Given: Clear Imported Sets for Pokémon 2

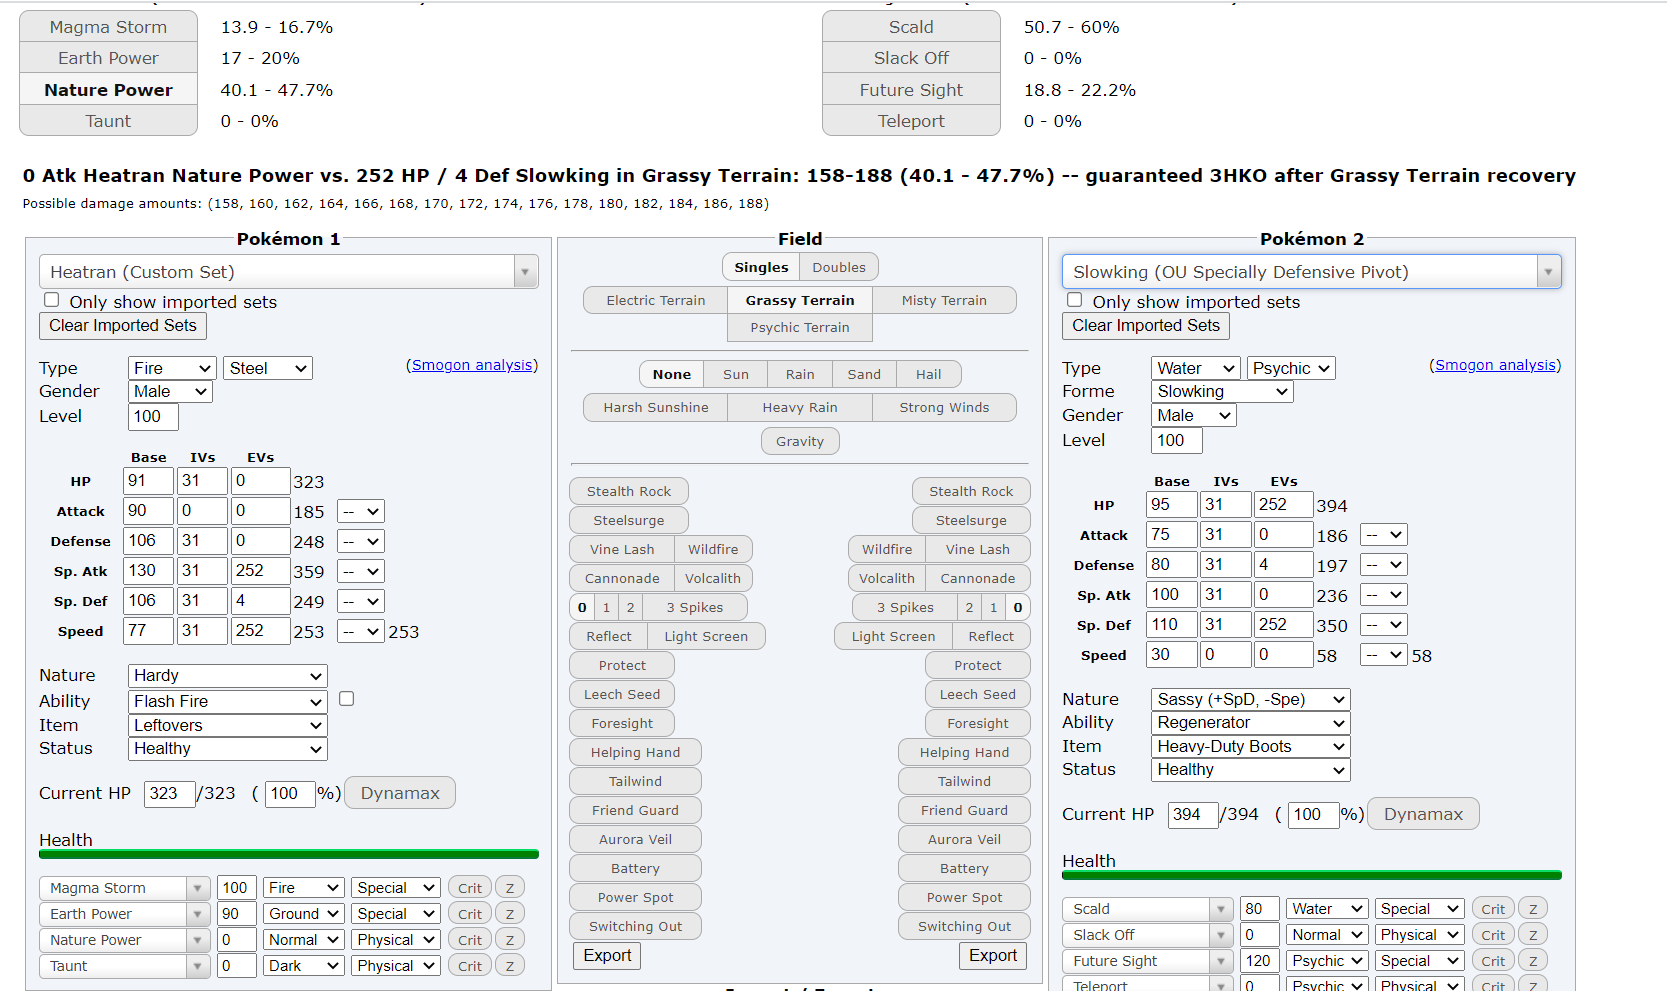Looking at the screenshot, I should coord(1146,326).
